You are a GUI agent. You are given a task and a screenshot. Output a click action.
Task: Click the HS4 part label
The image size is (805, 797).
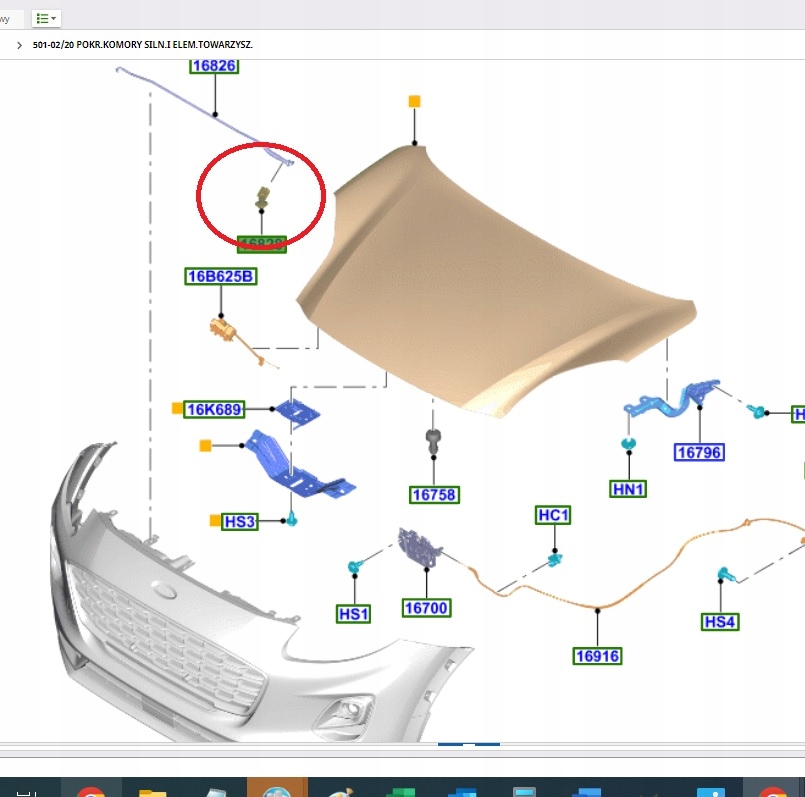tap(720, 622)
